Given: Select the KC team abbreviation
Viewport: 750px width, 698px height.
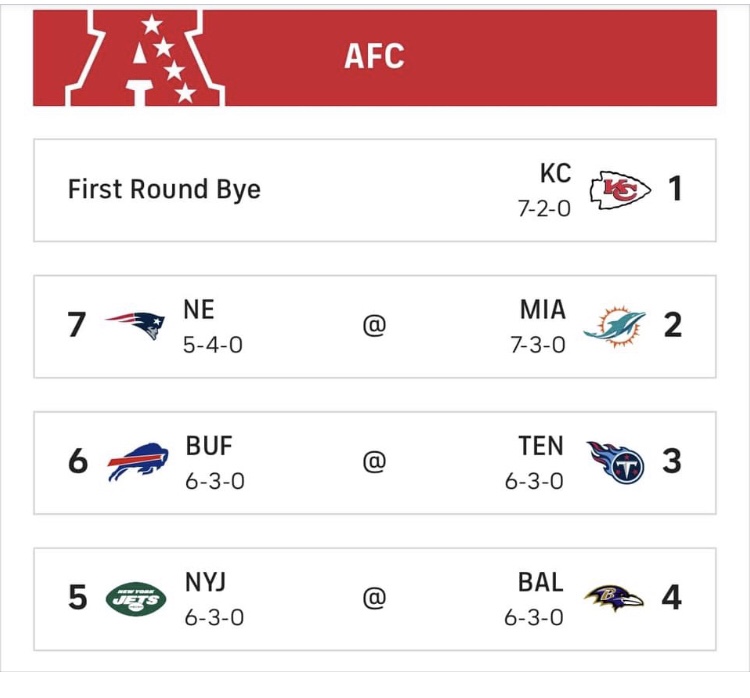Looking at the screenshot, I should (555, 173).
